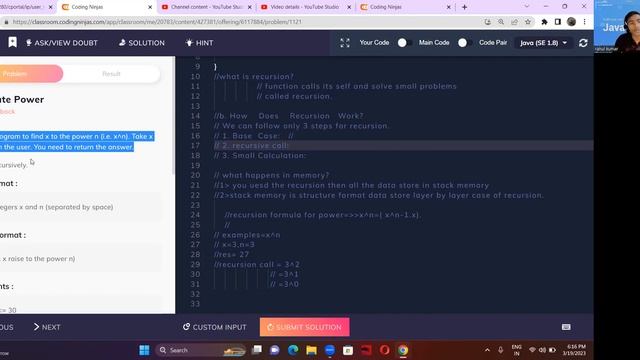Open the Java (SE 1.8) language dropdown
Viewport: 640px width, 360px height.
pyautogui.click(x=543, y=43)
